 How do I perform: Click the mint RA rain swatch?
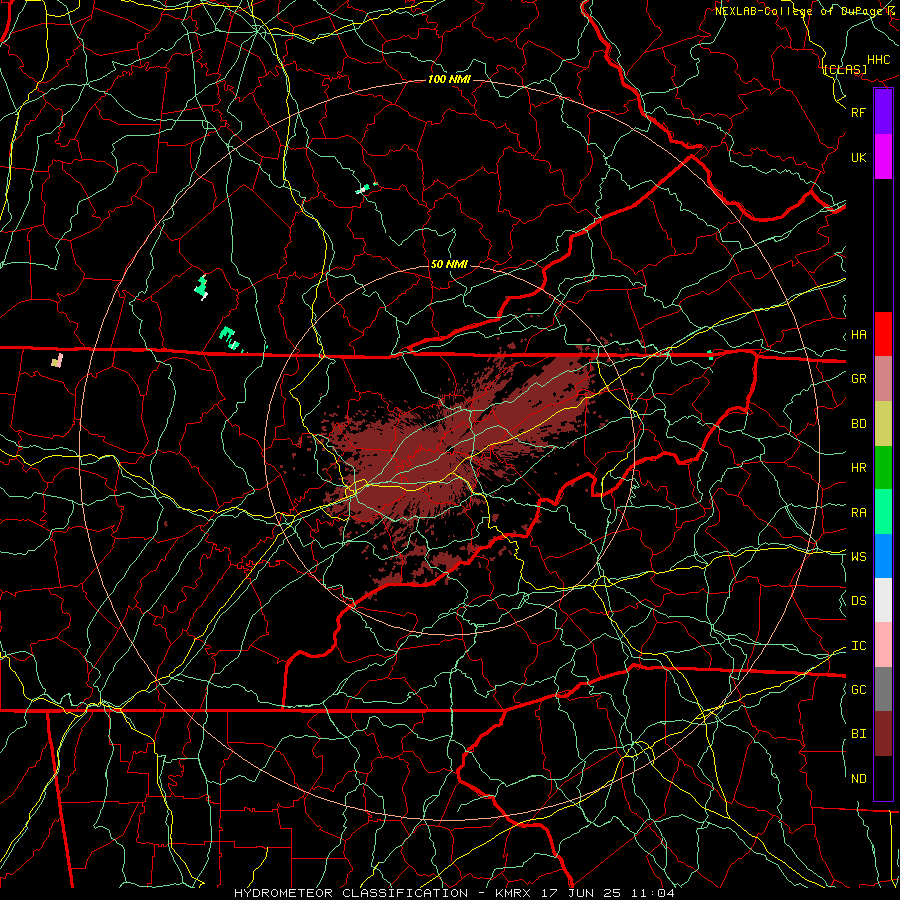tap(883, 512)
